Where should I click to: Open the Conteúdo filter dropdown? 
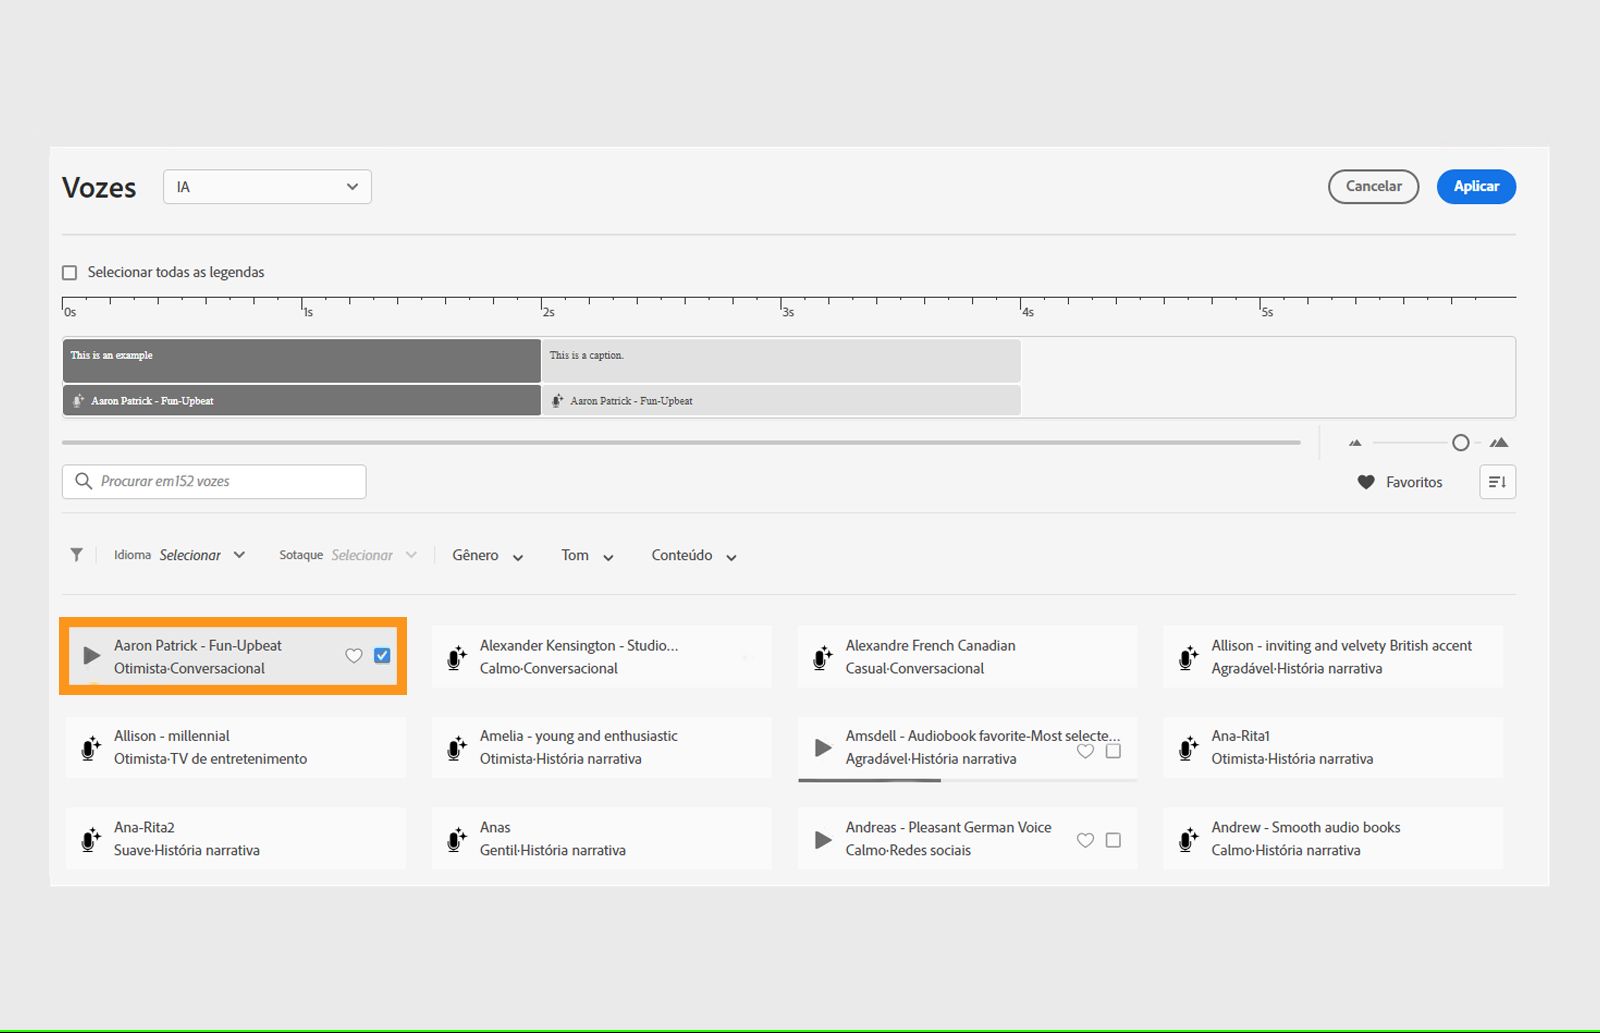694,556
